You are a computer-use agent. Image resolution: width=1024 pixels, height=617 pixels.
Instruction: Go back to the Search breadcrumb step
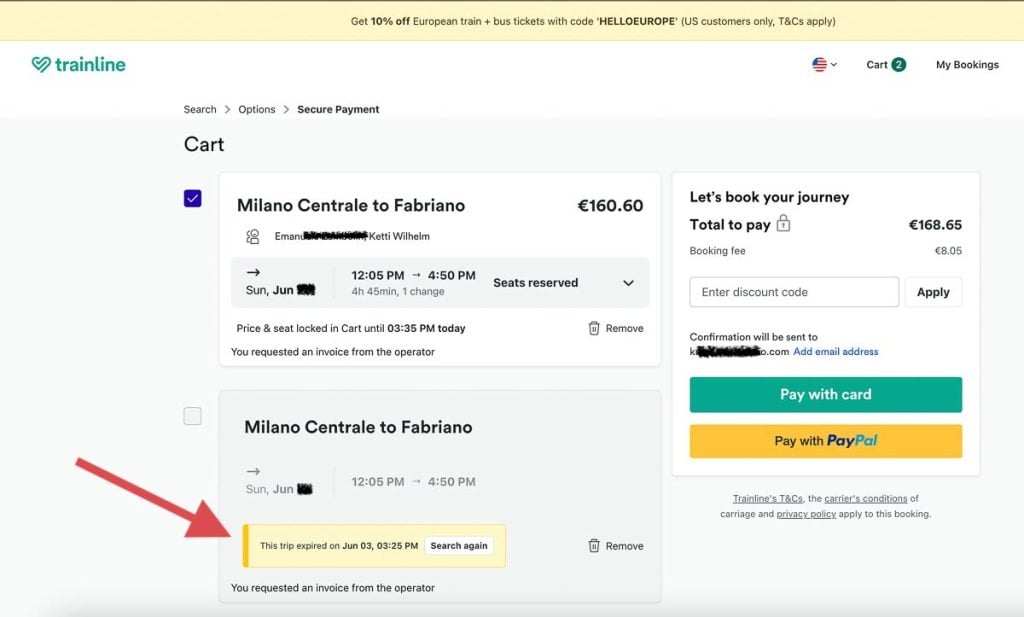199,109
